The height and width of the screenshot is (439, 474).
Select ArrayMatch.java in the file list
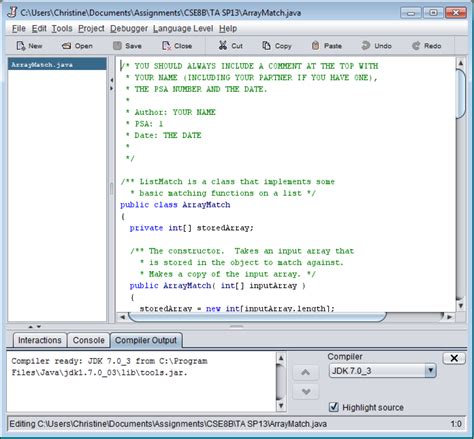tap(57, 65)
